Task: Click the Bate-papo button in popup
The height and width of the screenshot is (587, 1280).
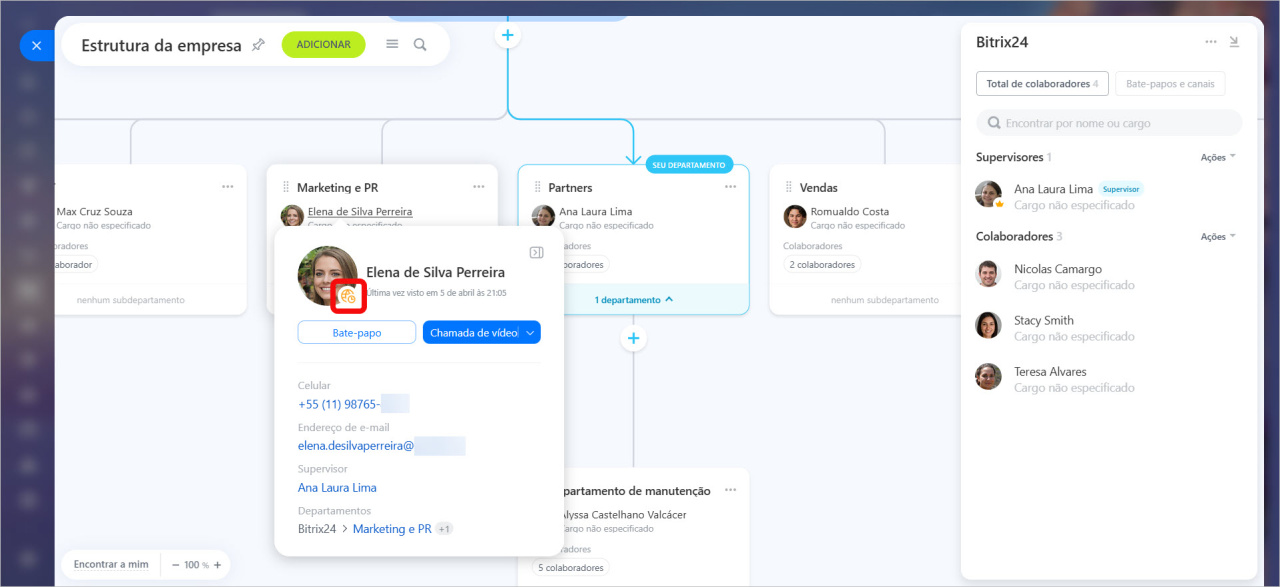Action: point(356,332)
